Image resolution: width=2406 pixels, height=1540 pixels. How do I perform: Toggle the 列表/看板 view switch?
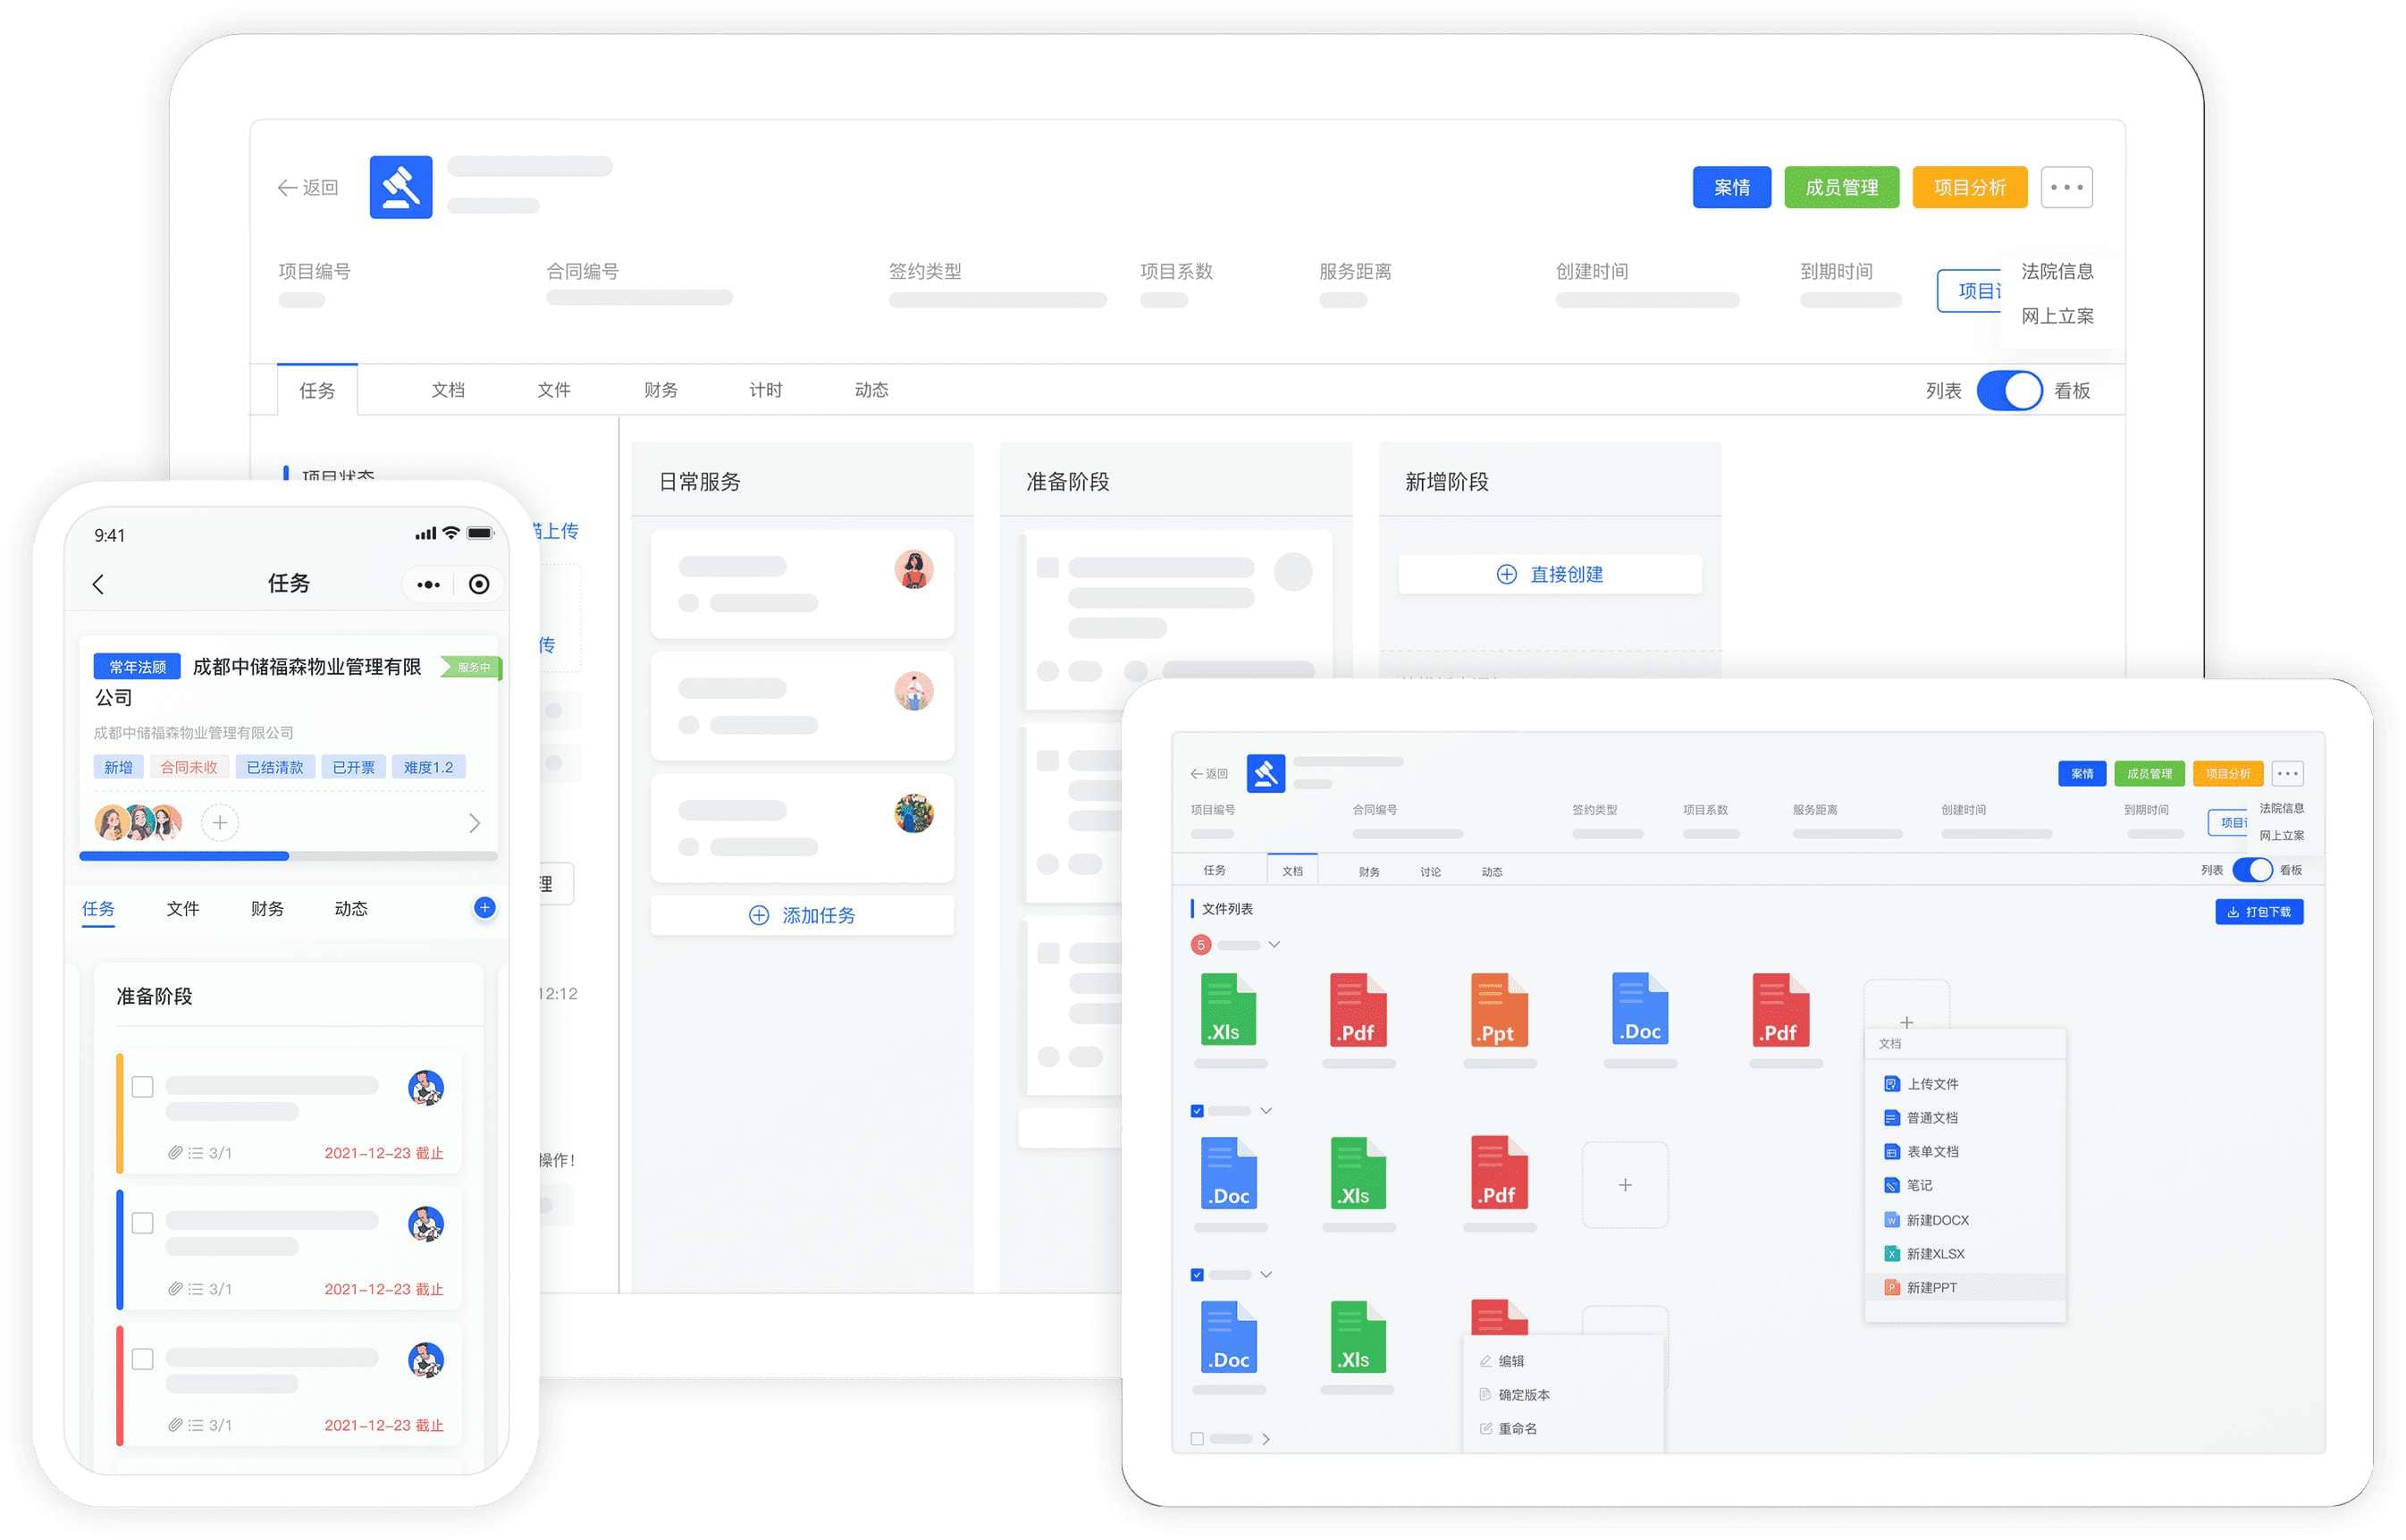2008,390
